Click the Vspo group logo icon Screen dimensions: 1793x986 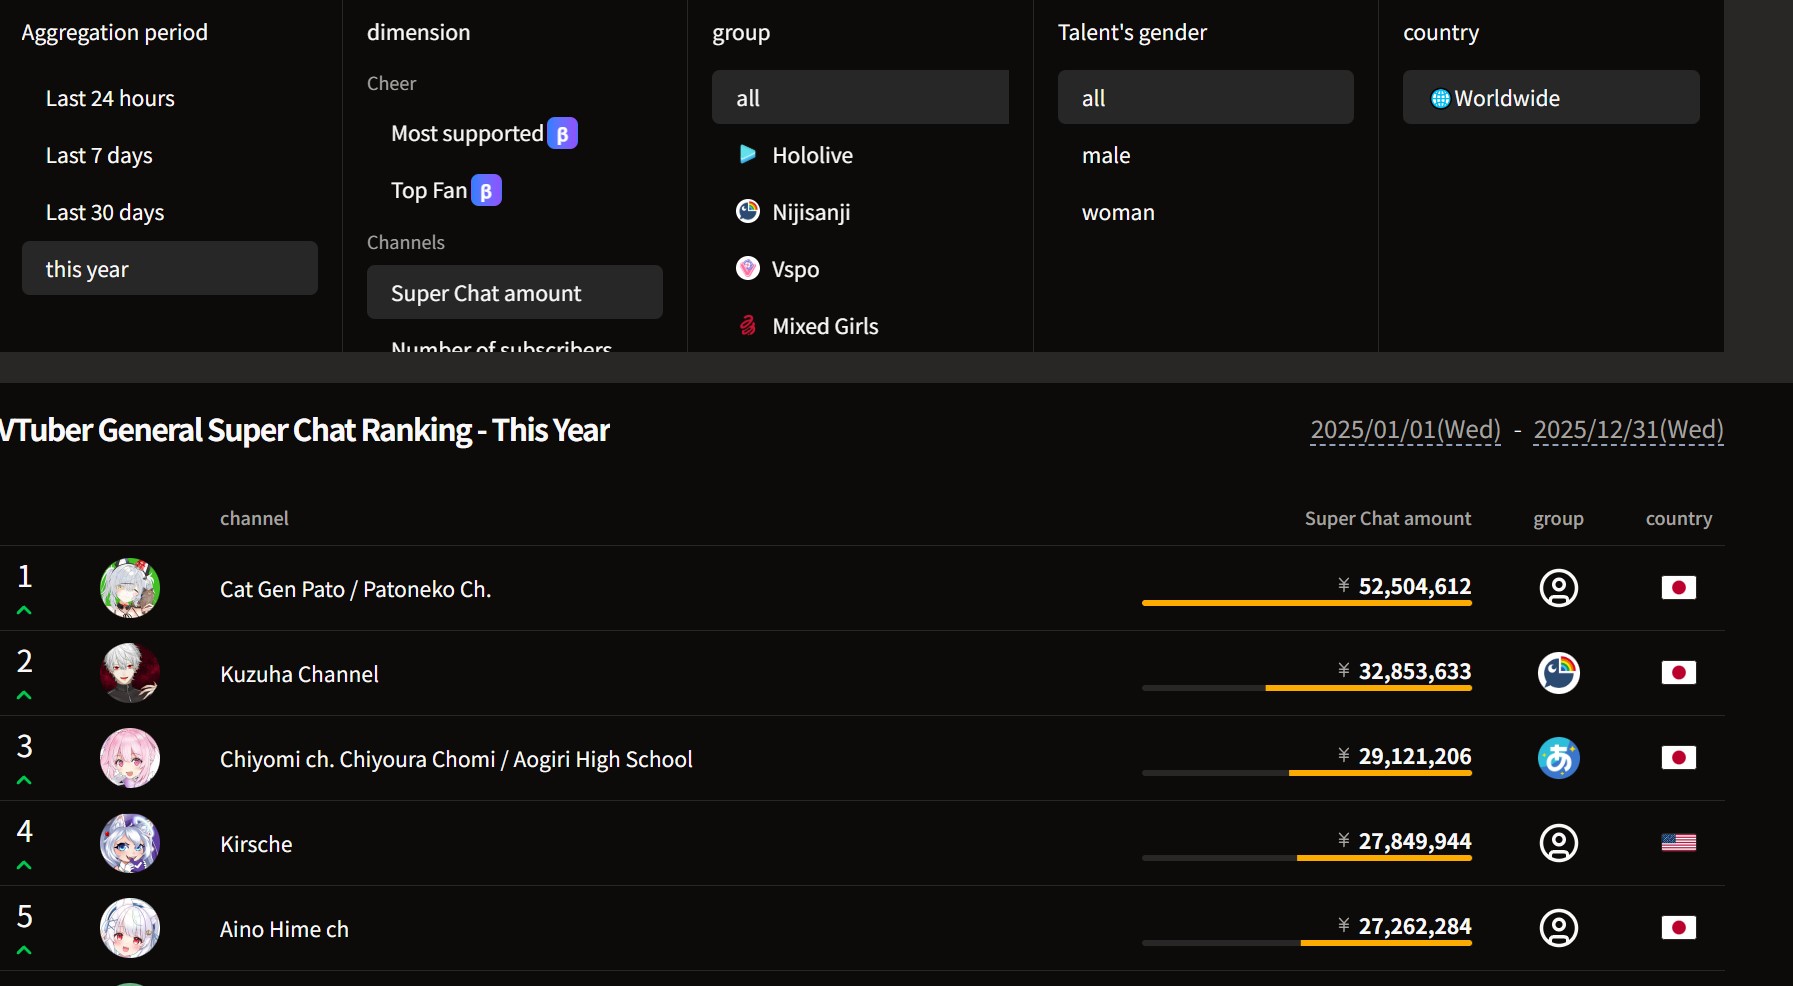coord(747,268)
